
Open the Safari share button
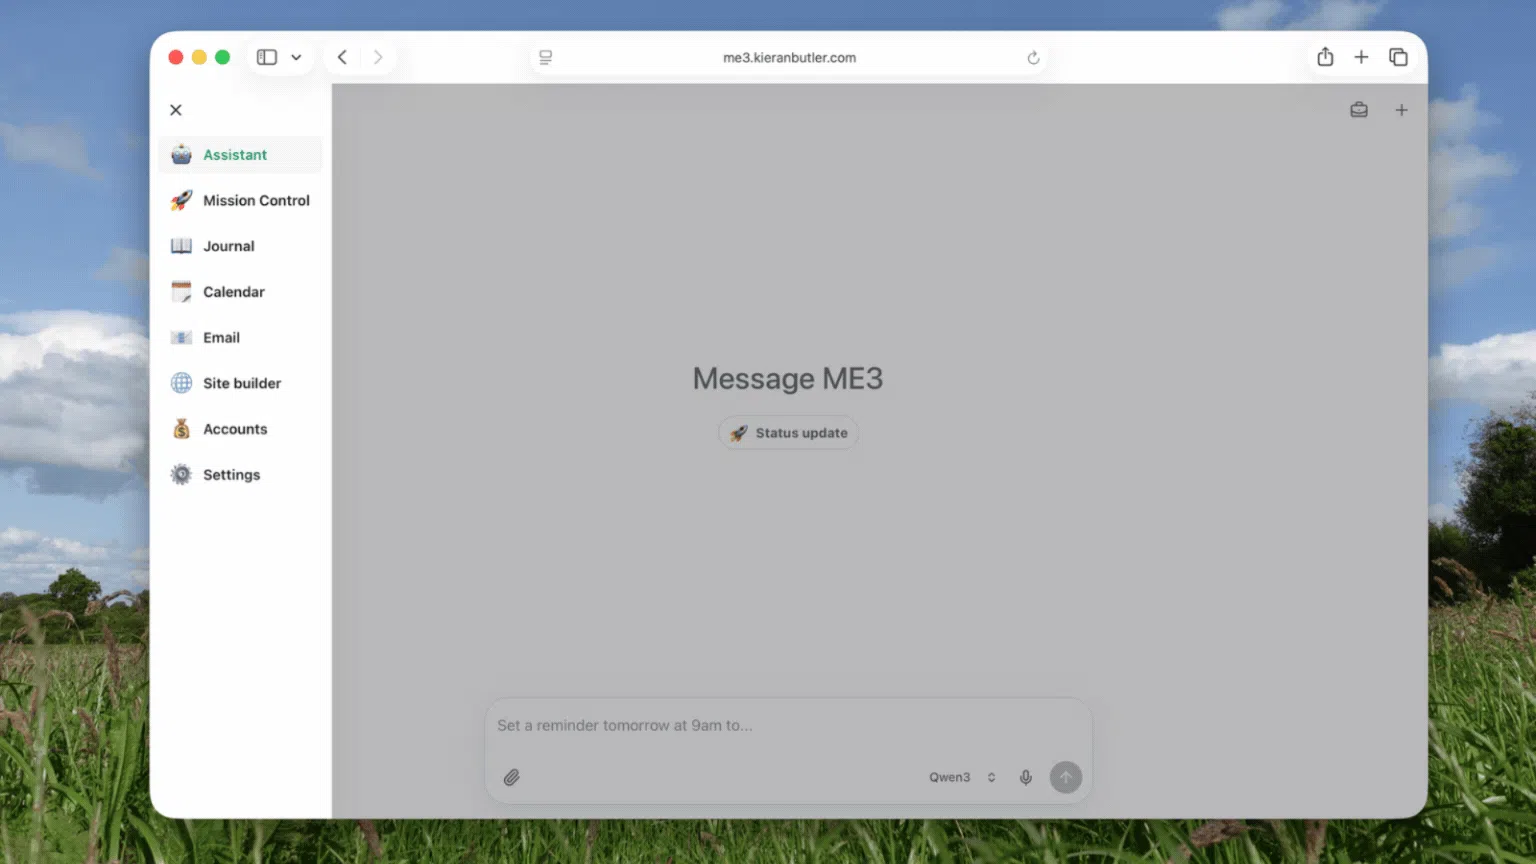(1325, 57)
